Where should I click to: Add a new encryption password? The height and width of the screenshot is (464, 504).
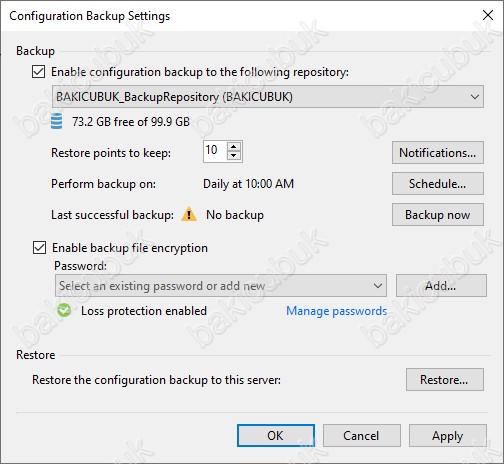(441, 286)
